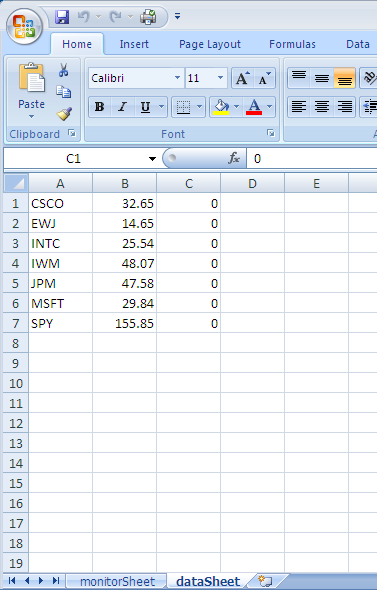Click the Calibri font name box
Screen dimensions: 377x590
pyautogui.click(x=131, y=78)
